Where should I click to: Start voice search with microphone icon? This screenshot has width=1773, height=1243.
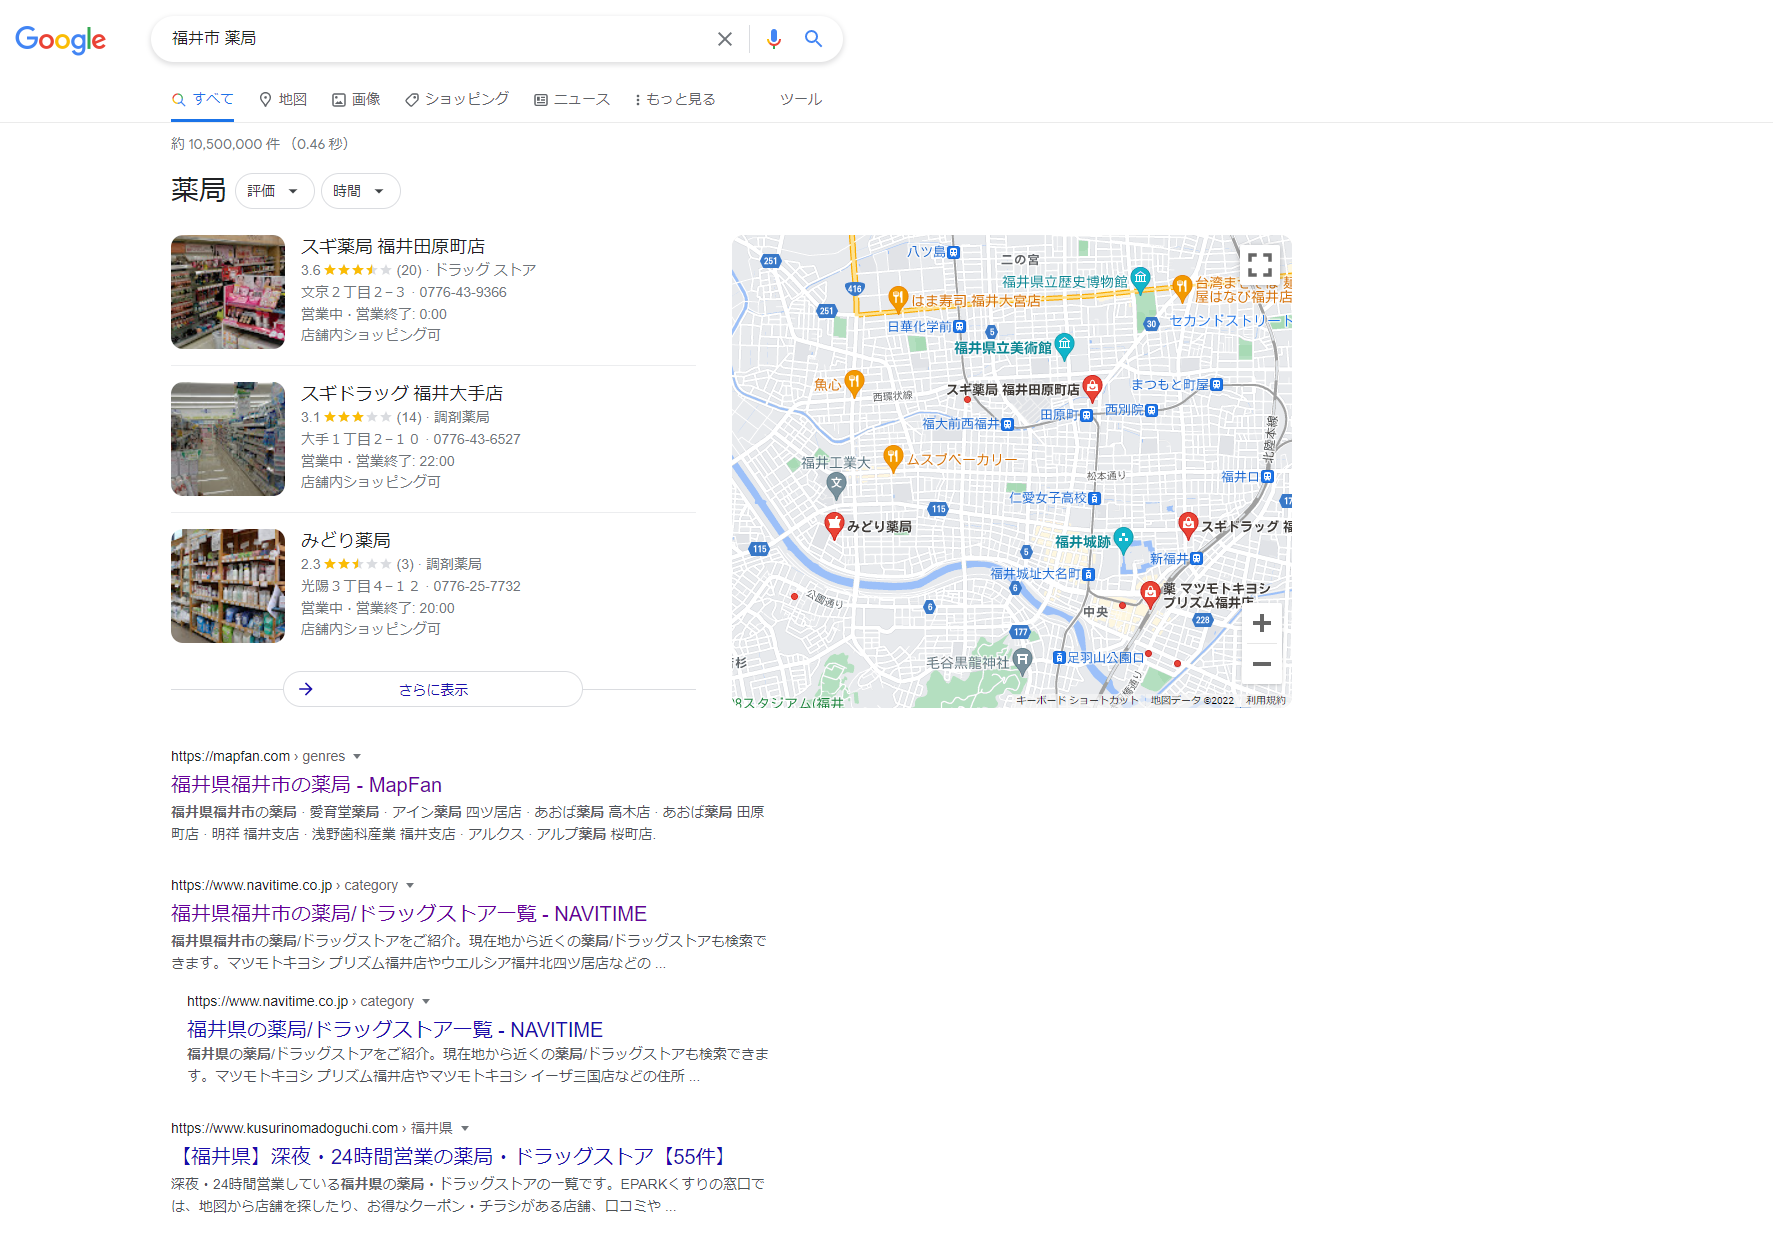774,39
